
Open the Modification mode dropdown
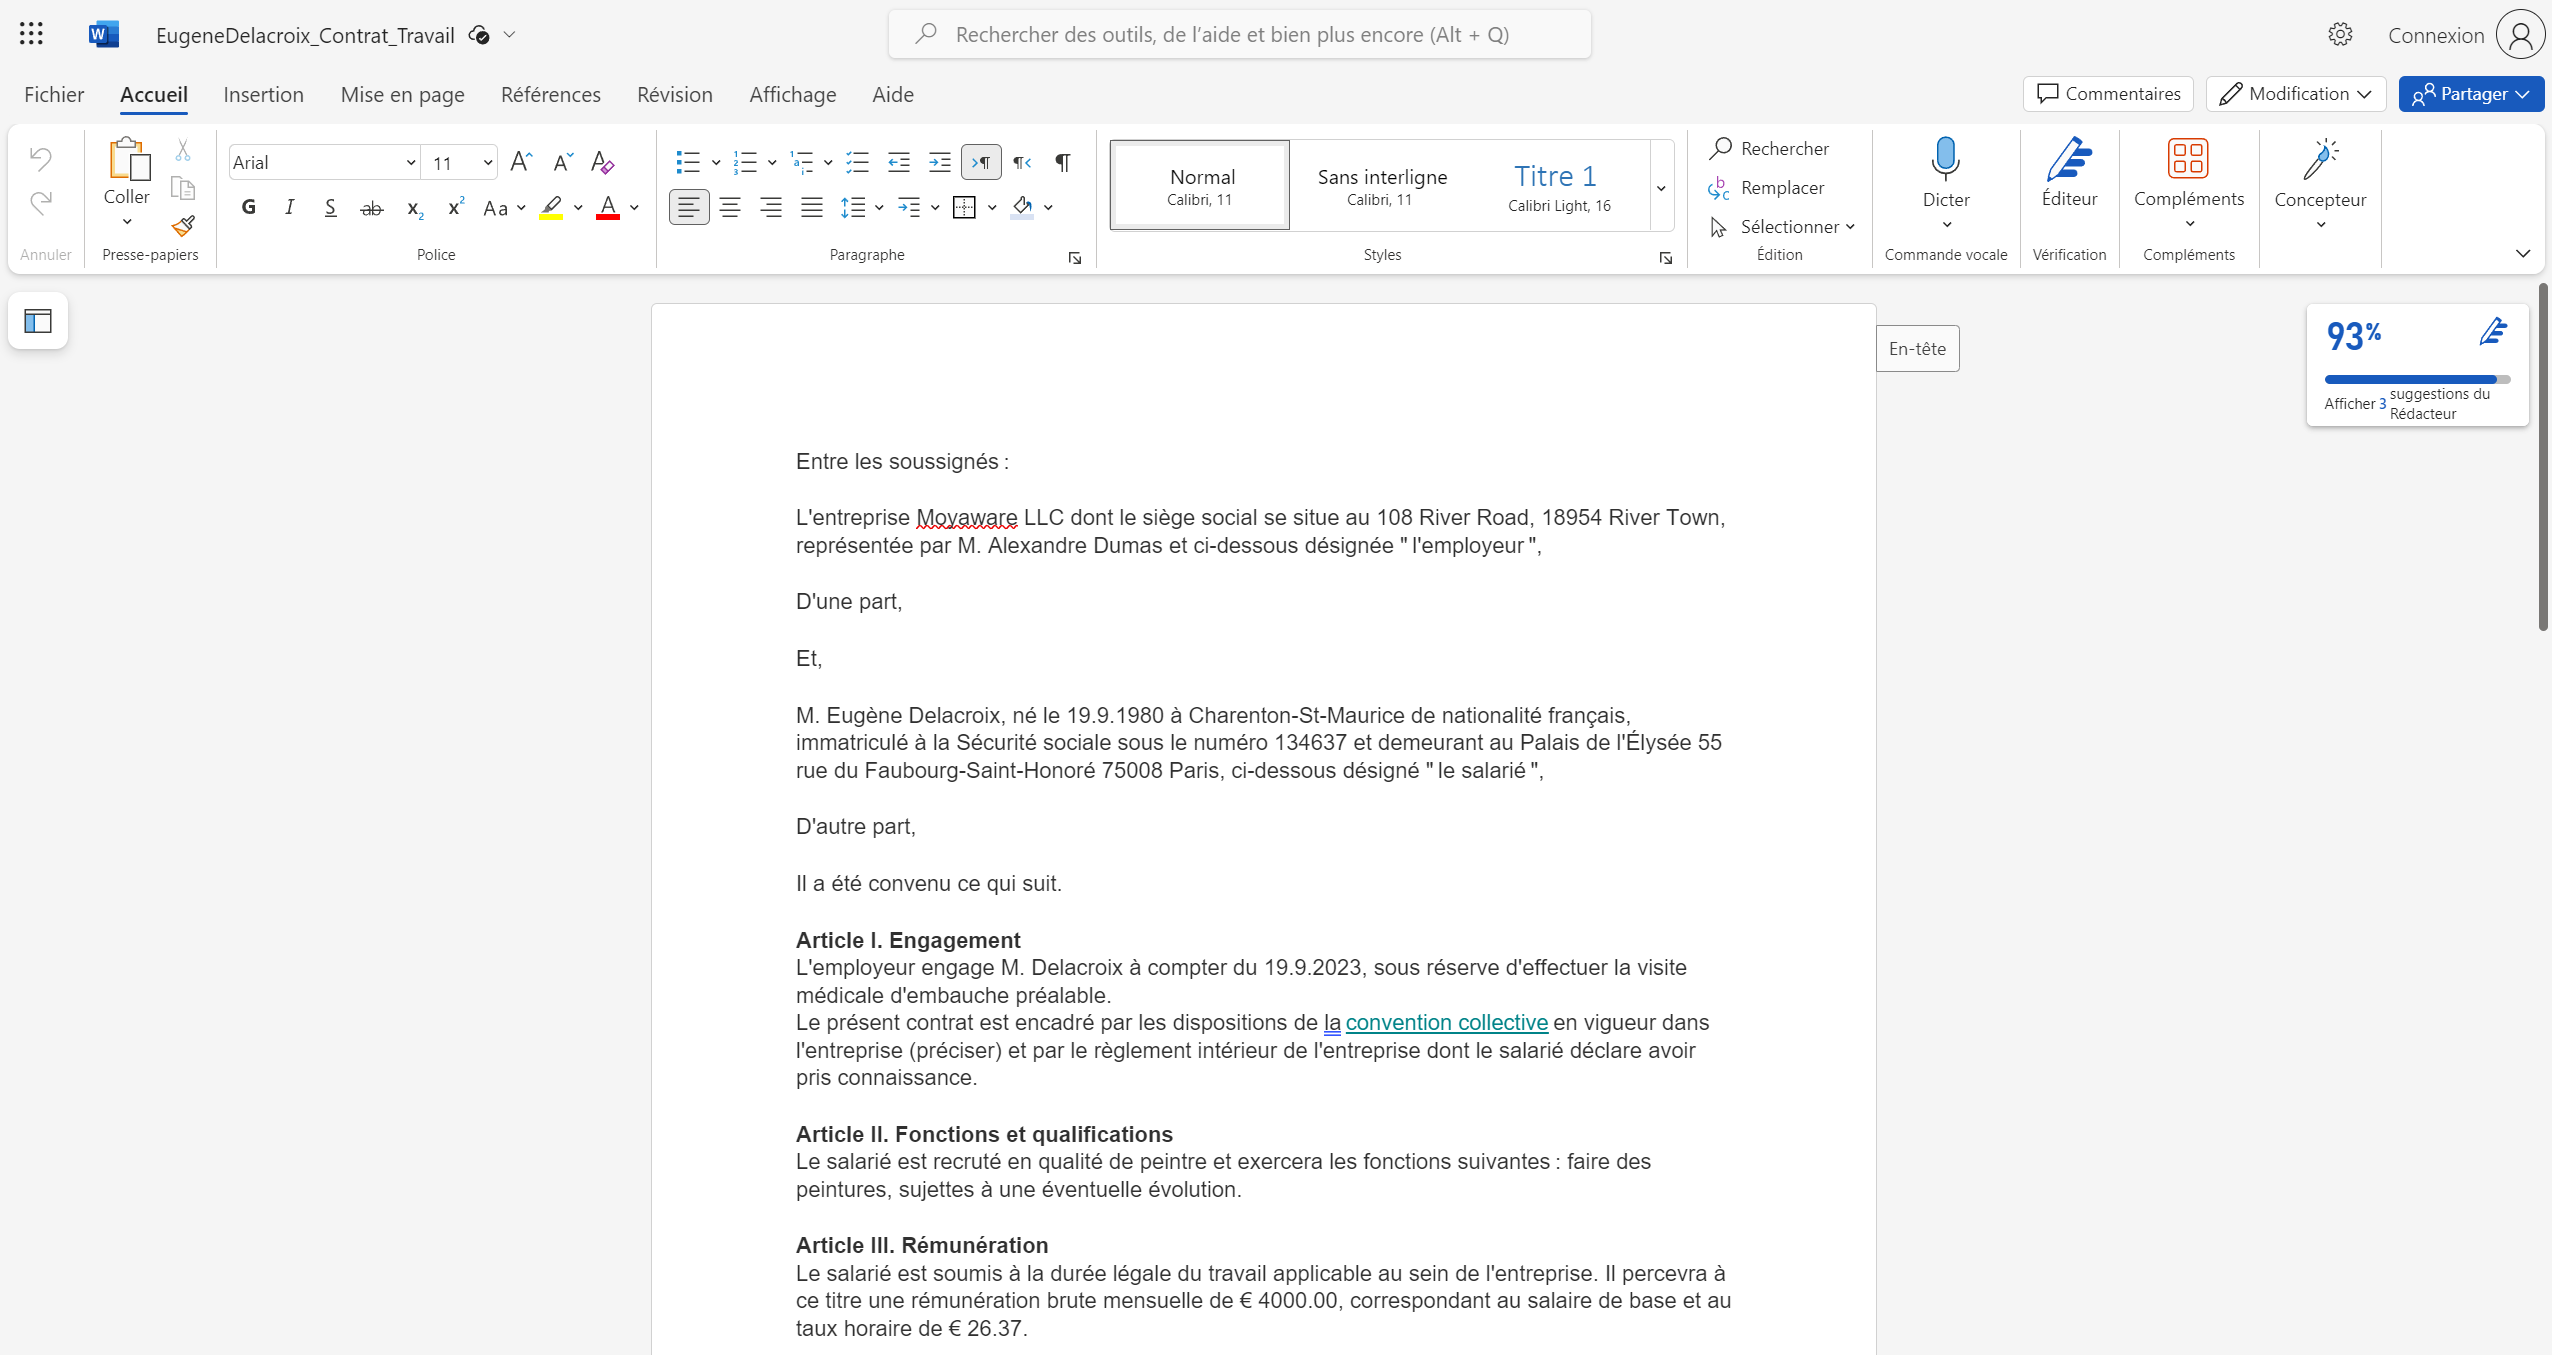pos(2296,93)
